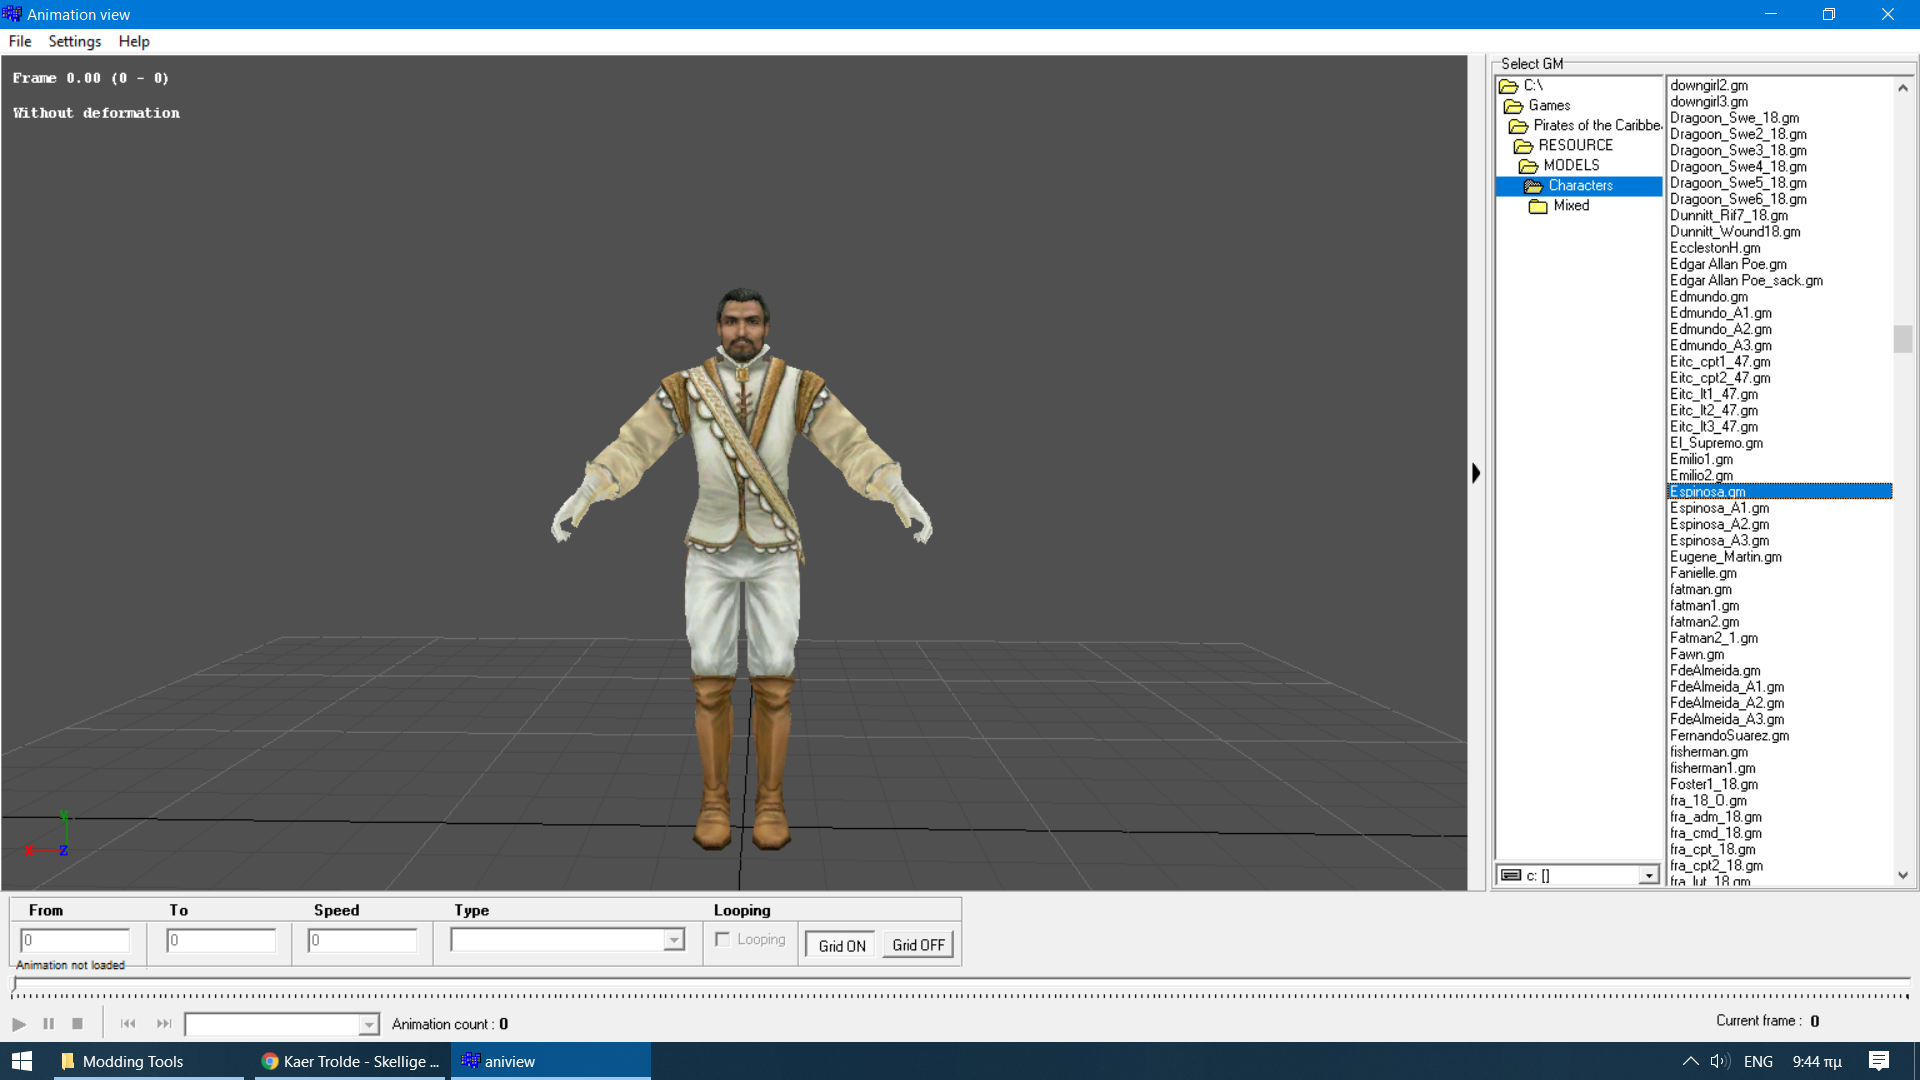The width and height of the screenshot is (1920, 1080).
Task: Open the Settings menu
Action: pos(75,42)
